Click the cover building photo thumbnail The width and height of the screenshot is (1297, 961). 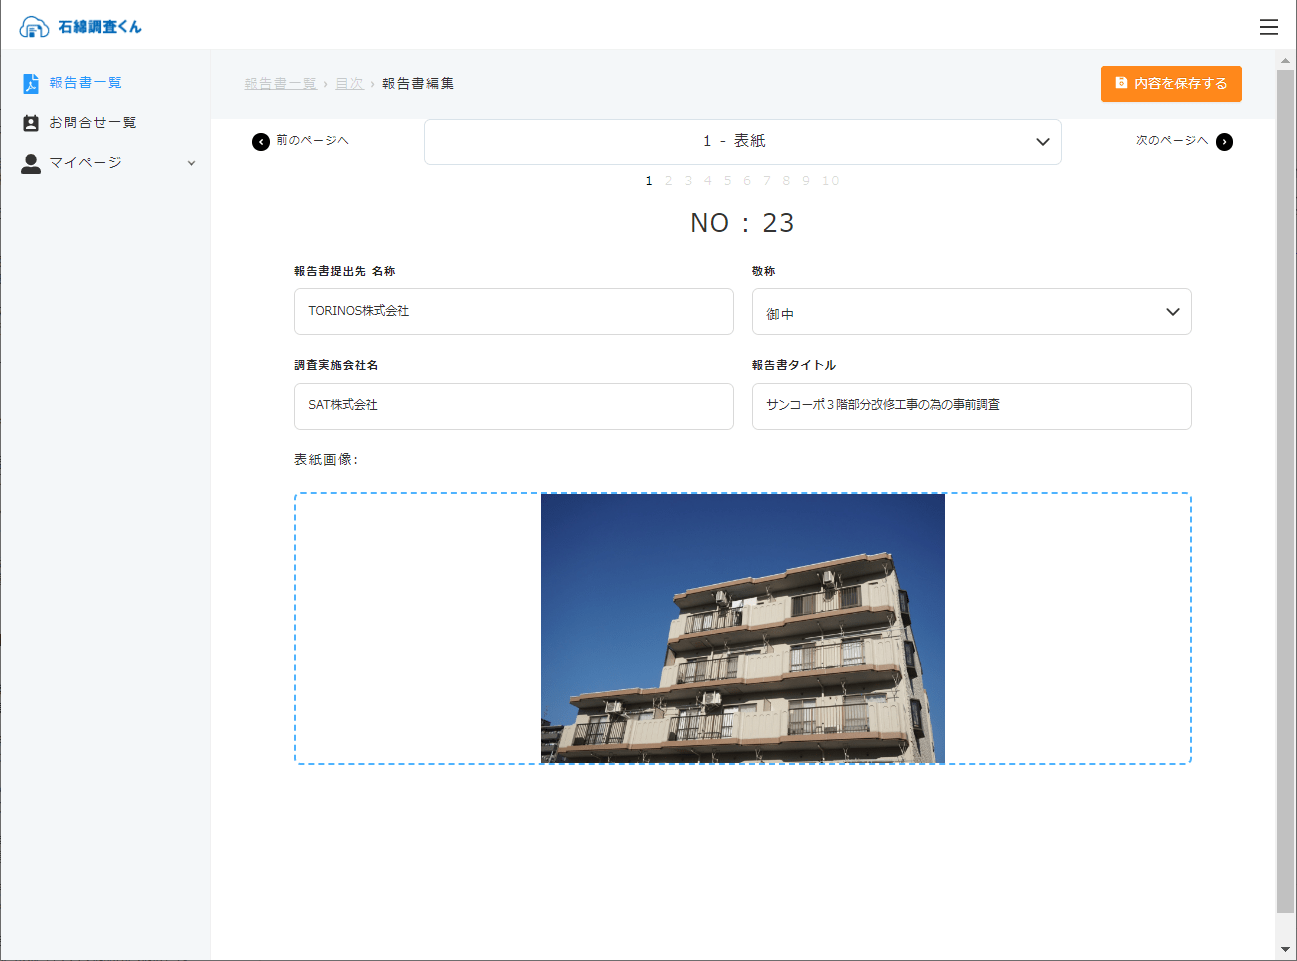(x=742, y=628)
